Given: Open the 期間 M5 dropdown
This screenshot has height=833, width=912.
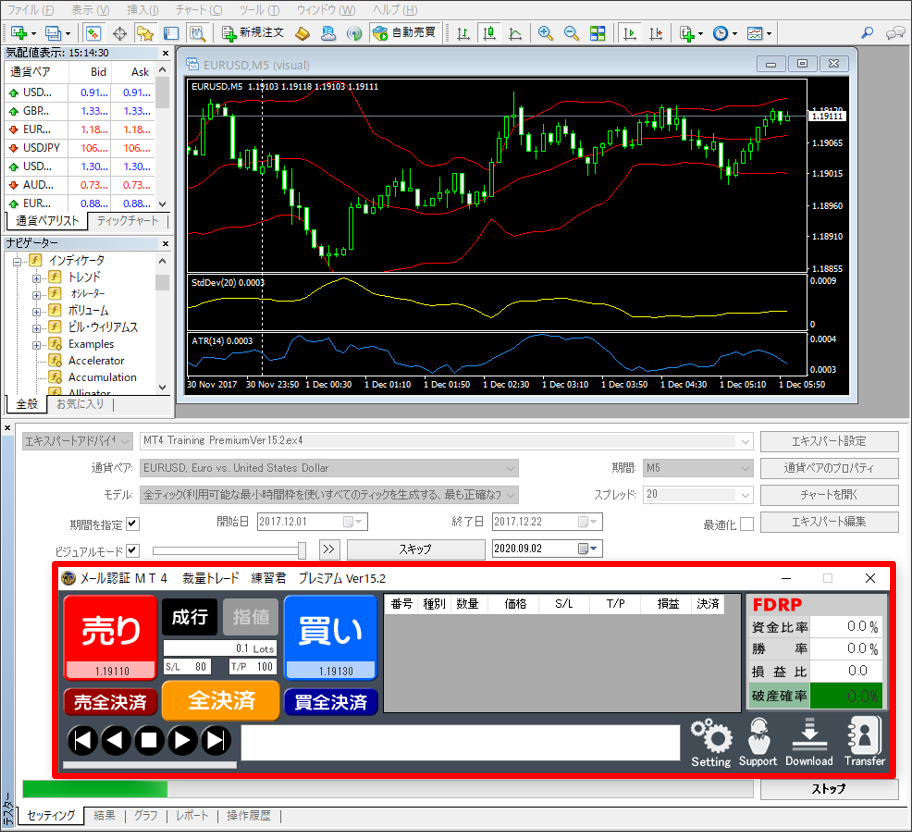Looking at the screenshot, I should click(745, 468).
